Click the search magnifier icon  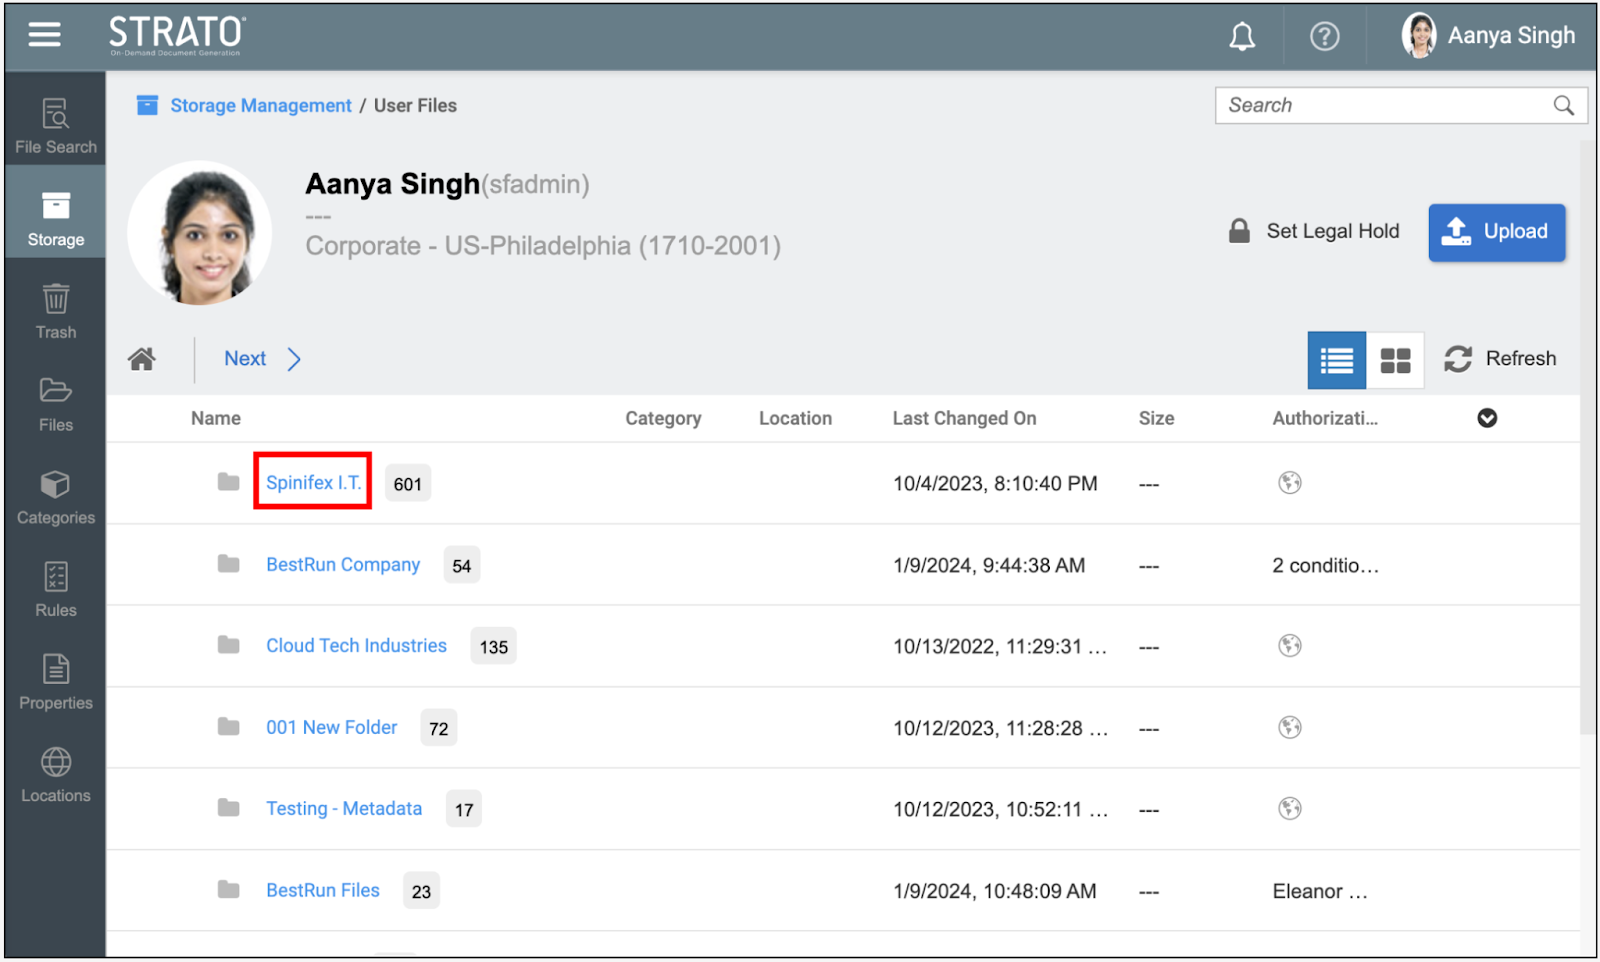[1563, 106]
